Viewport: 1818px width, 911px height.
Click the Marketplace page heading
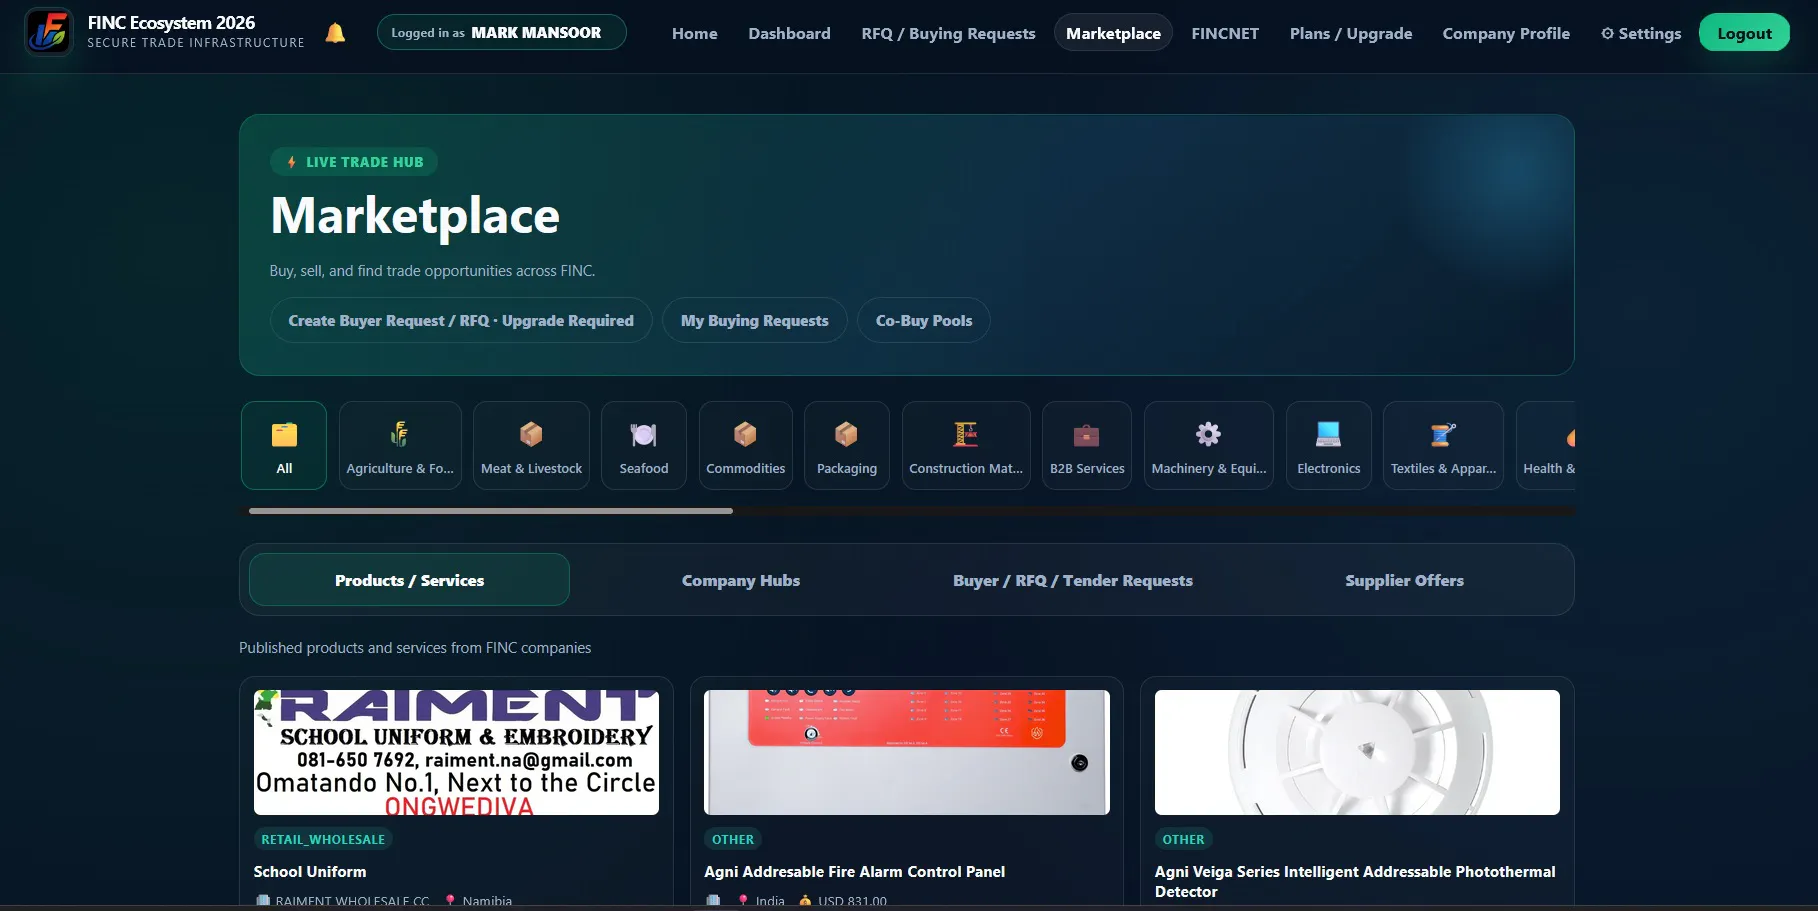click(x=415, y=215)
